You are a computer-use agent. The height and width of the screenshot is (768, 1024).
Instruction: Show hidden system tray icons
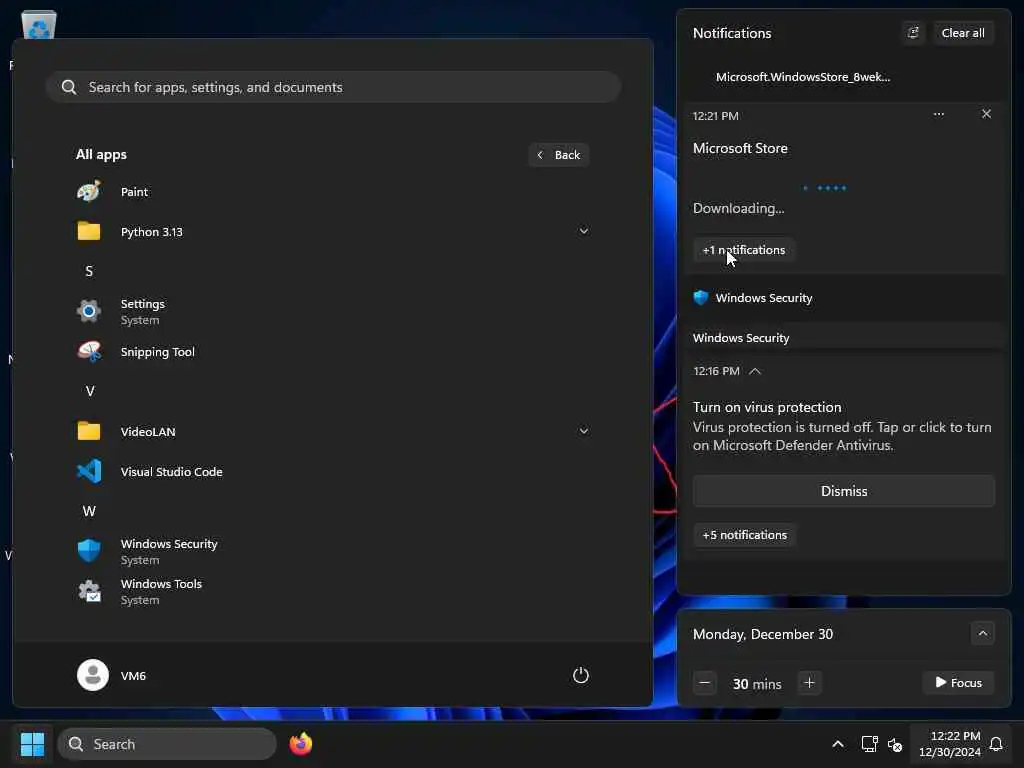[837, 744]
